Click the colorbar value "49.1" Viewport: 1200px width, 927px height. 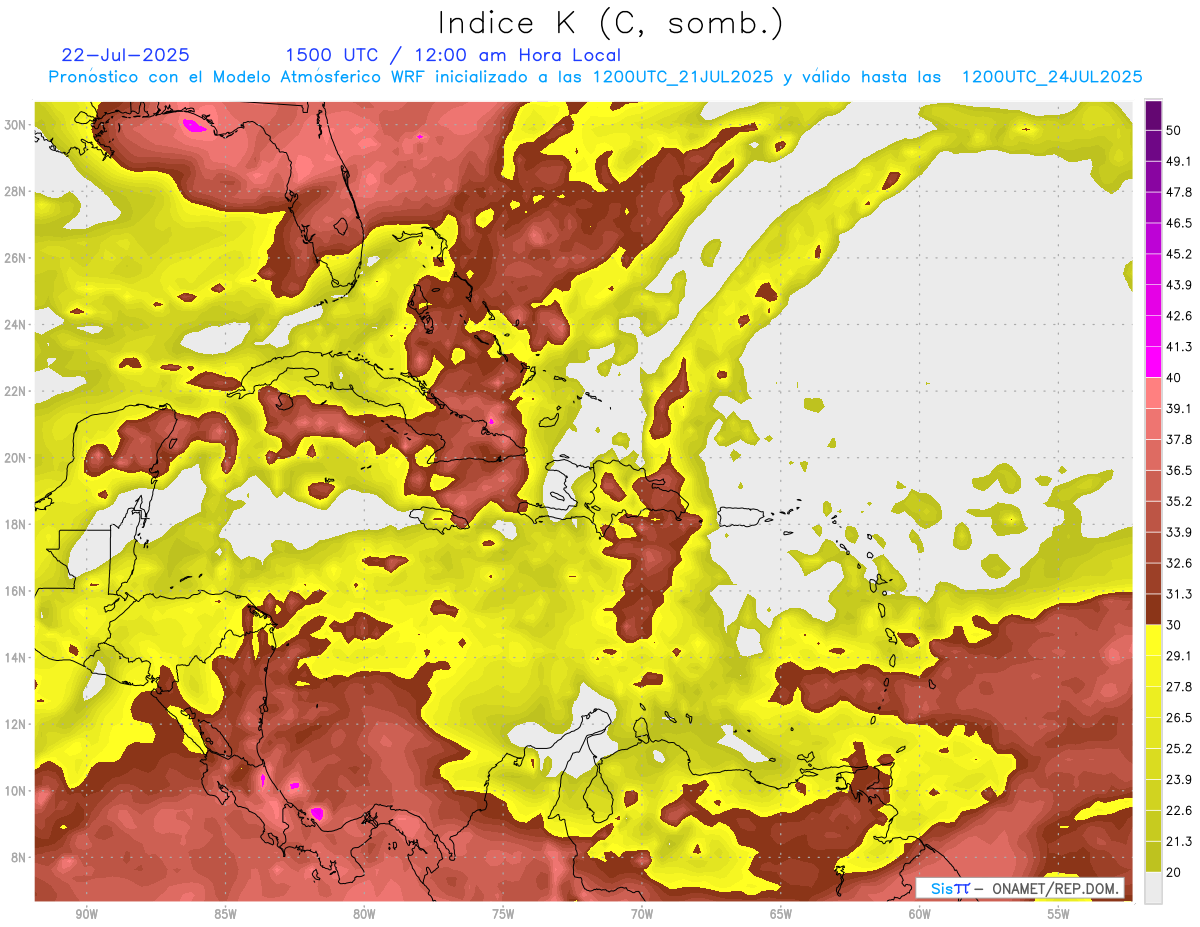coord(1179,161)
